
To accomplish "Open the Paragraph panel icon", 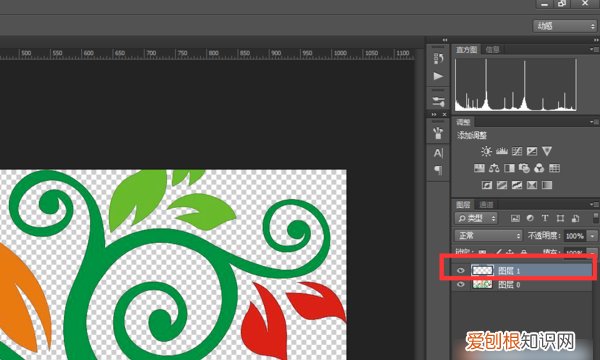I will (438, 170).
